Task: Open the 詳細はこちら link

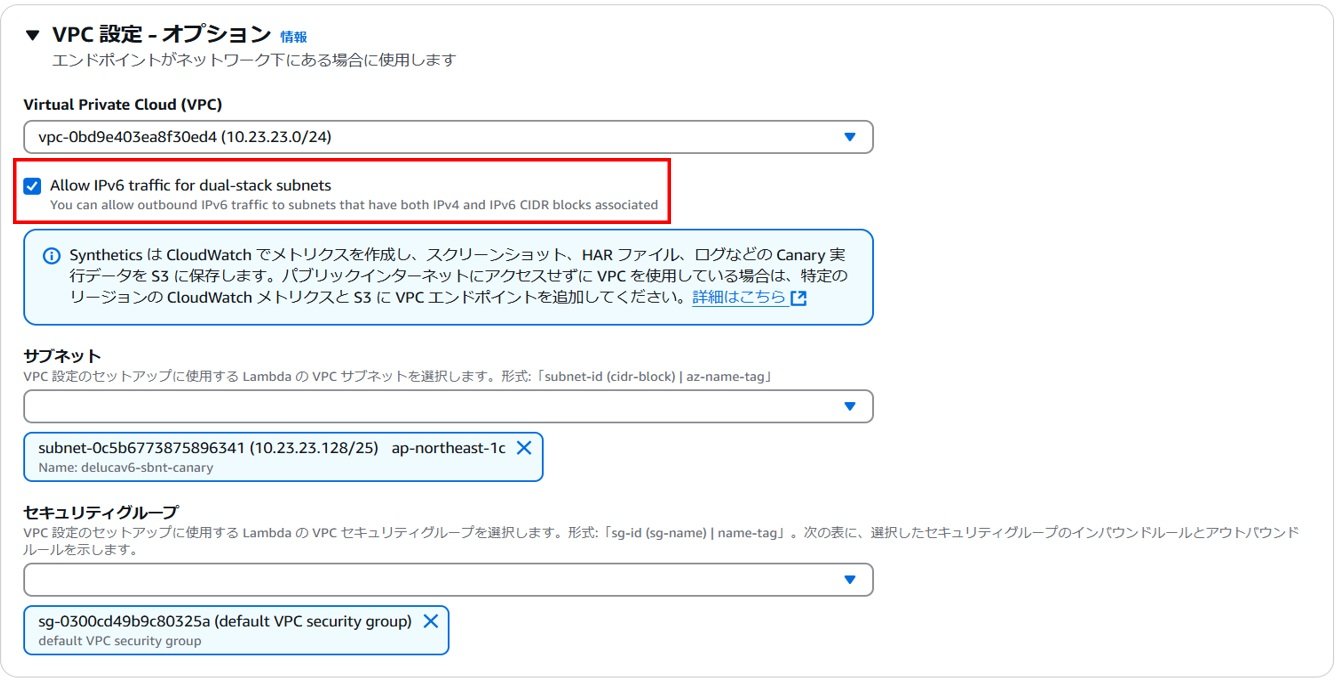Action: tap(738, 297)
